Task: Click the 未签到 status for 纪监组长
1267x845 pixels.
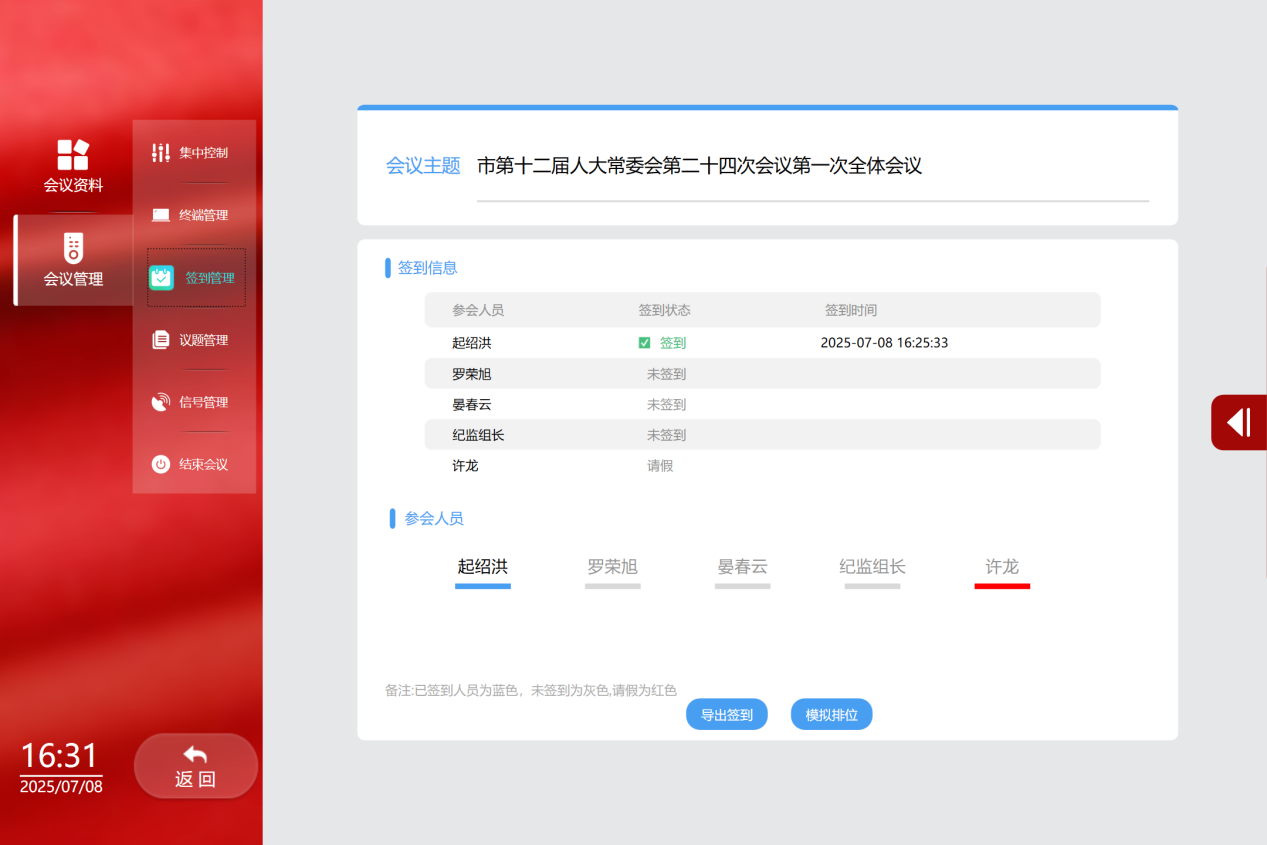Action: pos(667,435)
